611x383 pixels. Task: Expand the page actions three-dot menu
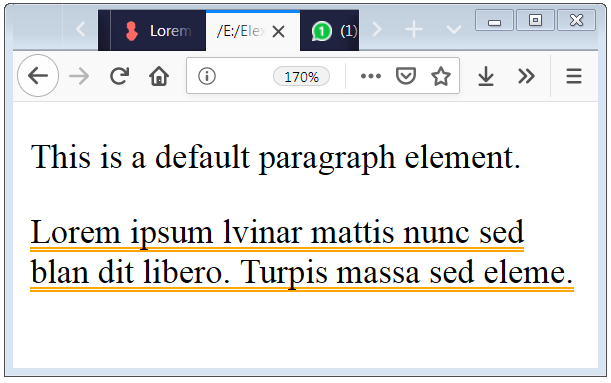371,76
